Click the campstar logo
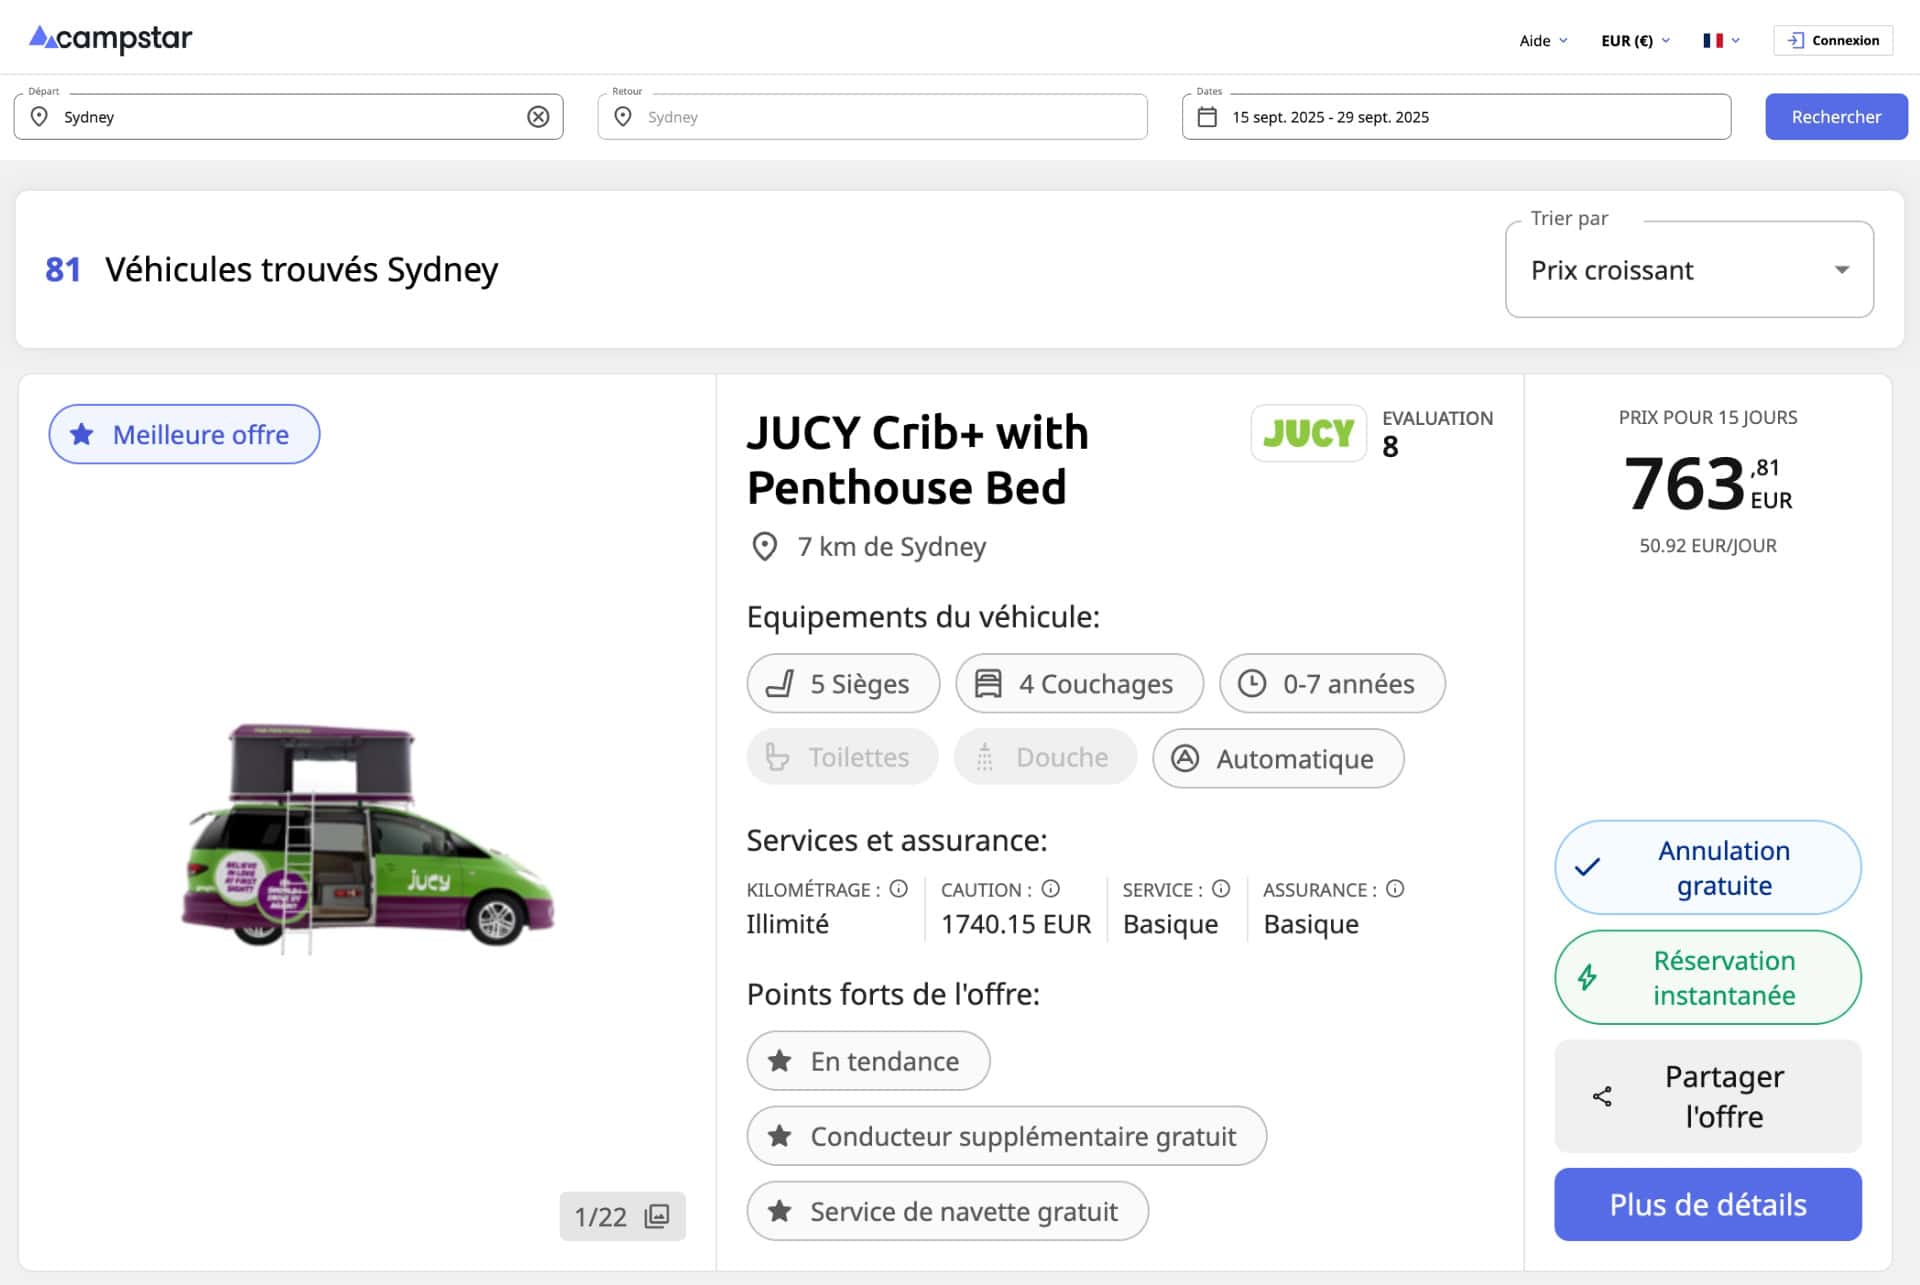 pyautogui.click(x=110, y=39)
